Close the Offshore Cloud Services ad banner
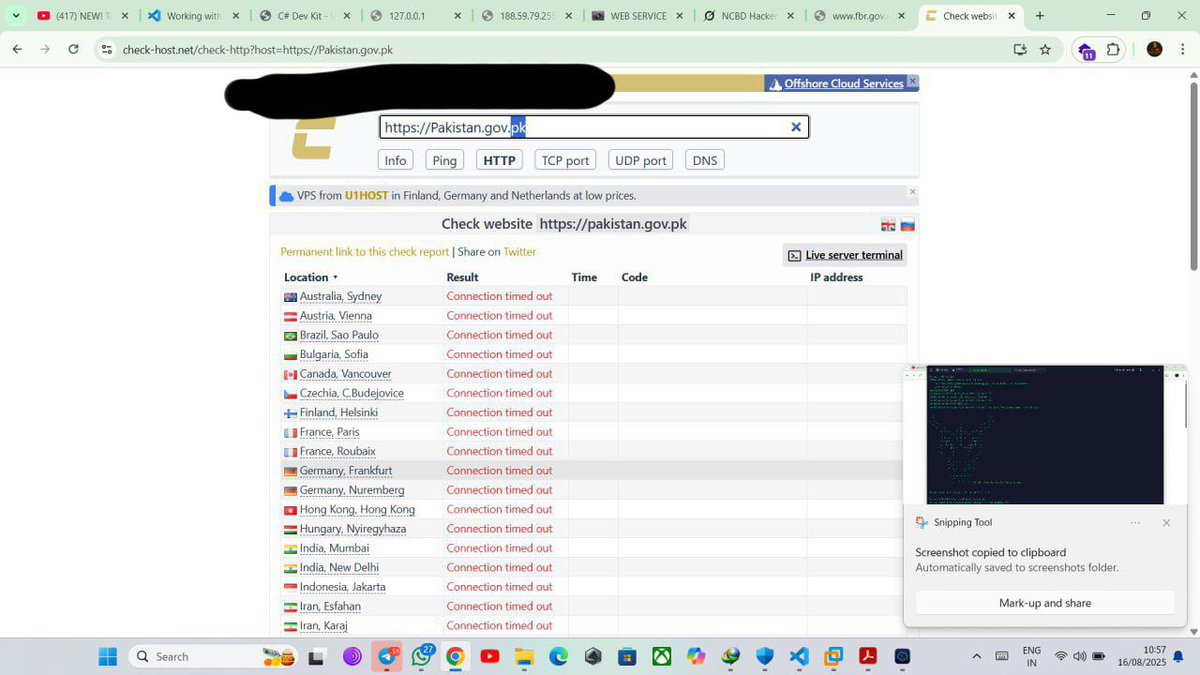The height and width of the screenshot is (675, 1200). coord(912,82)
